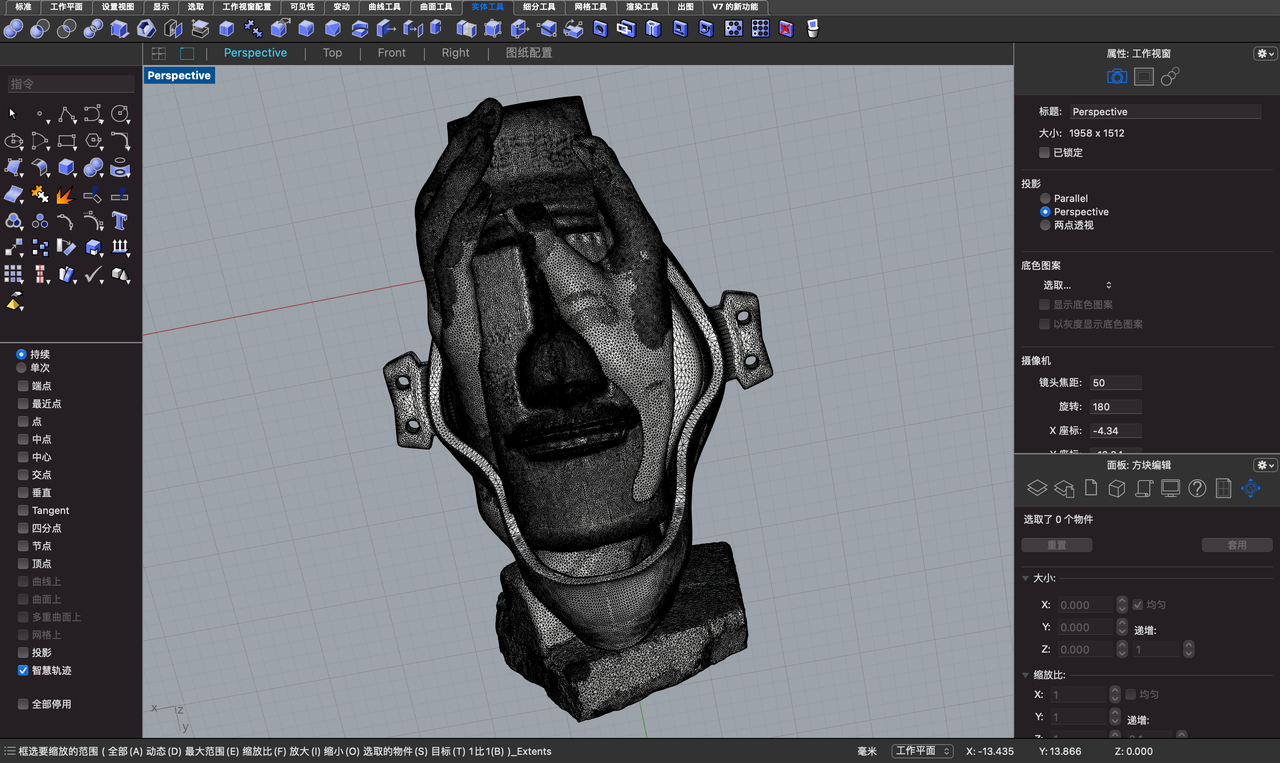Select the Polyline tool
The image size is (1280, 763).
tap(67, 114)
